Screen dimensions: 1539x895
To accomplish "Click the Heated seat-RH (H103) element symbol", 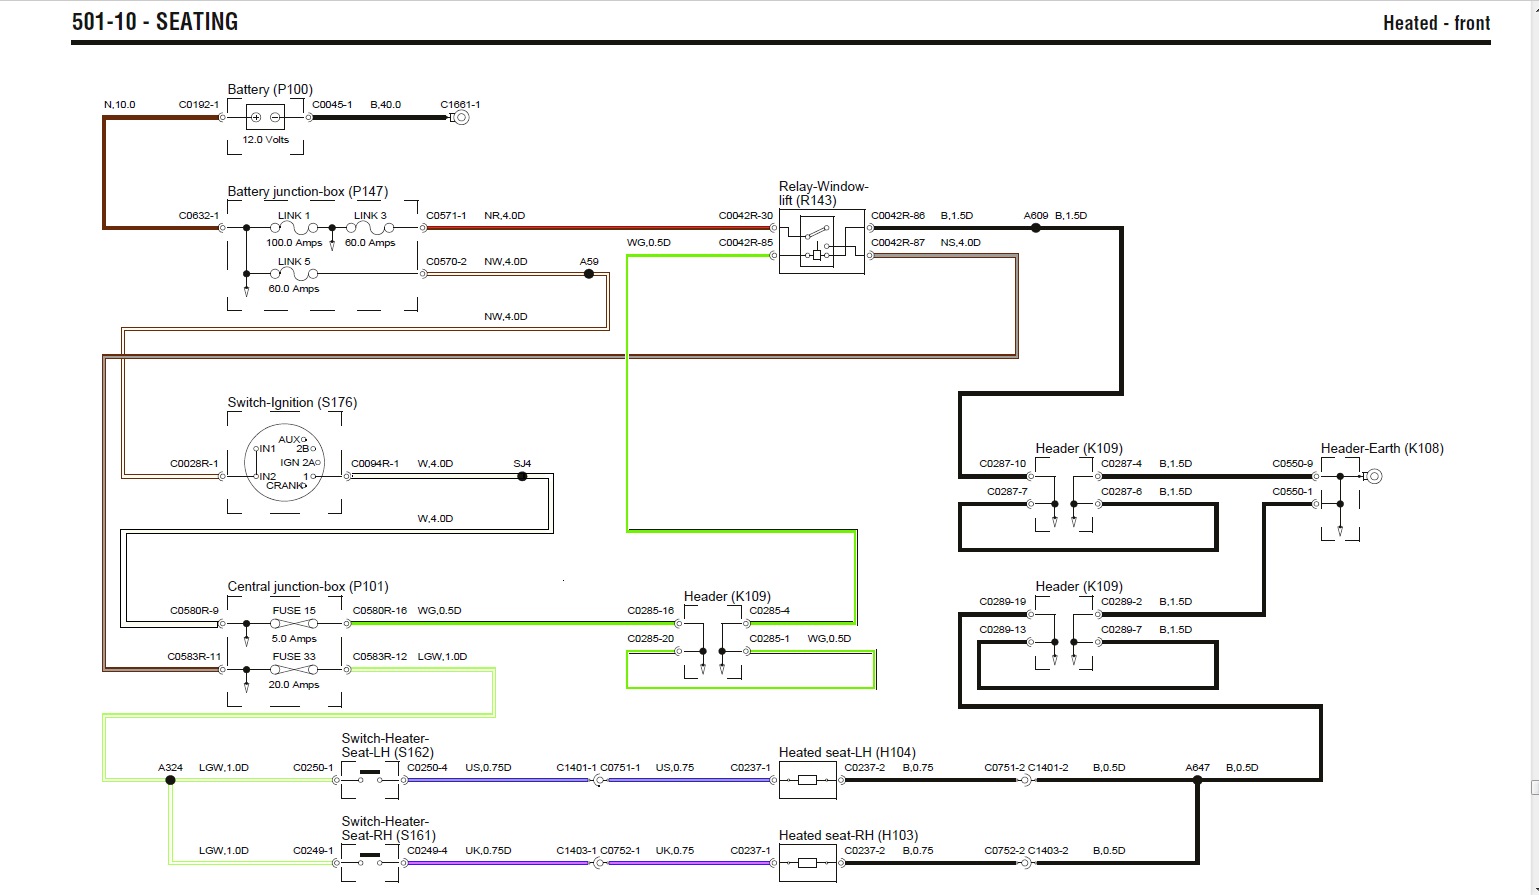I will 808,863.
